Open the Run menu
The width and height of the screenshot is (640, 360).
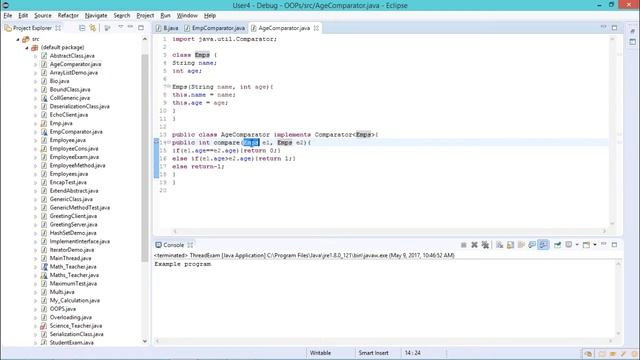click(x=165, y=16)
